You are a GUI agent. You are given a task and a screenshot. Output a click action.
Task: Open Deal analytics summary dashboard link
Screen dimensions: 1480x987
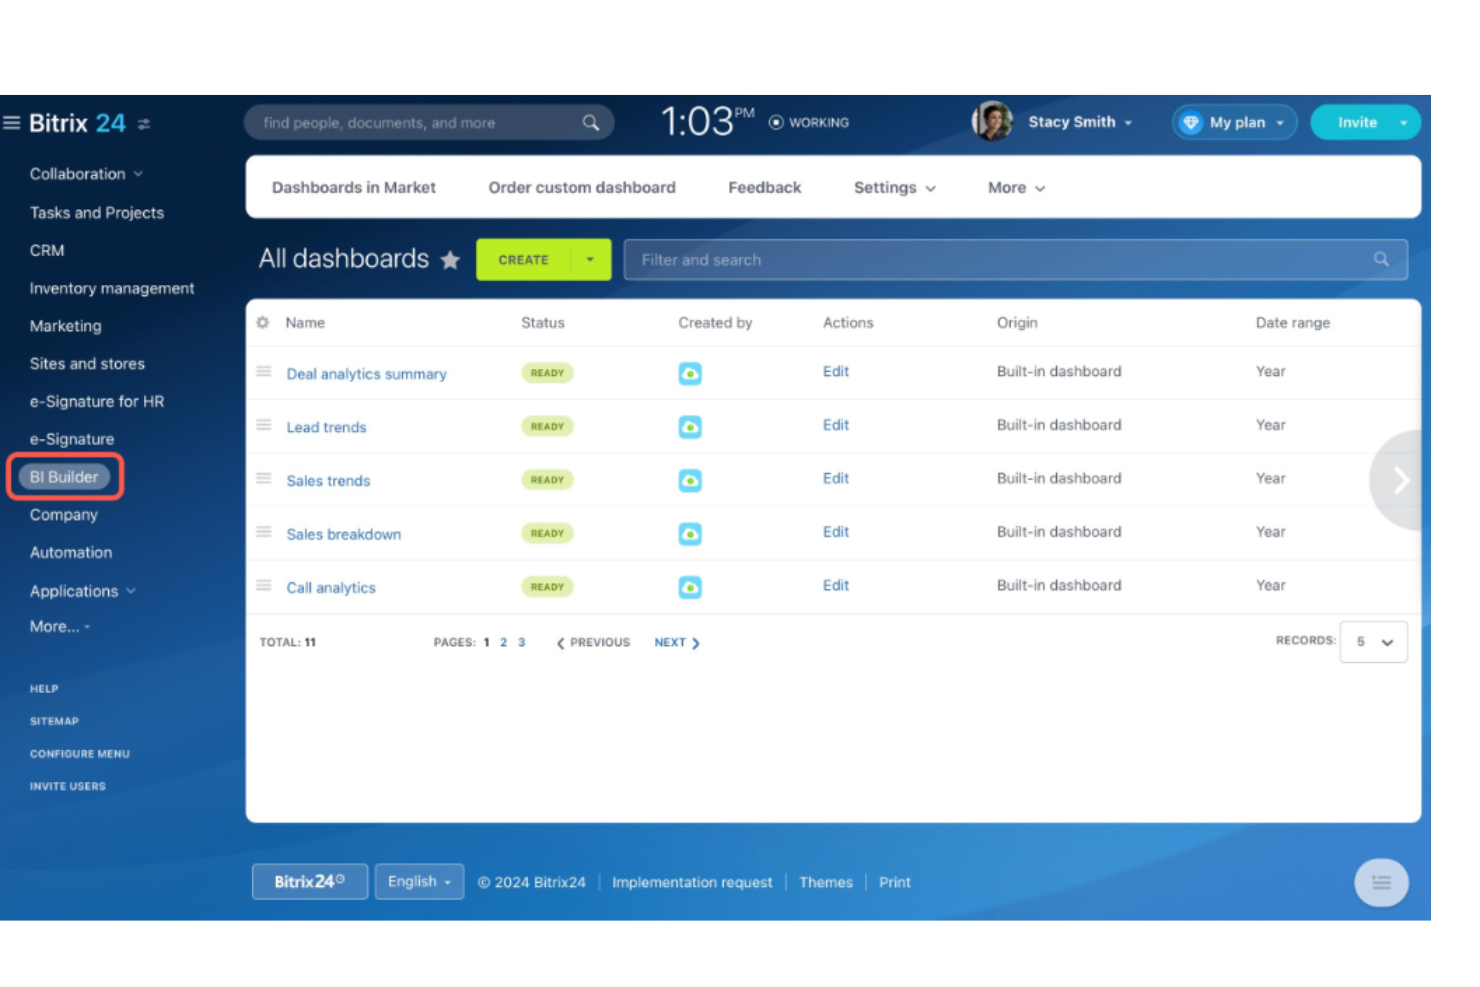coord(366,374)
